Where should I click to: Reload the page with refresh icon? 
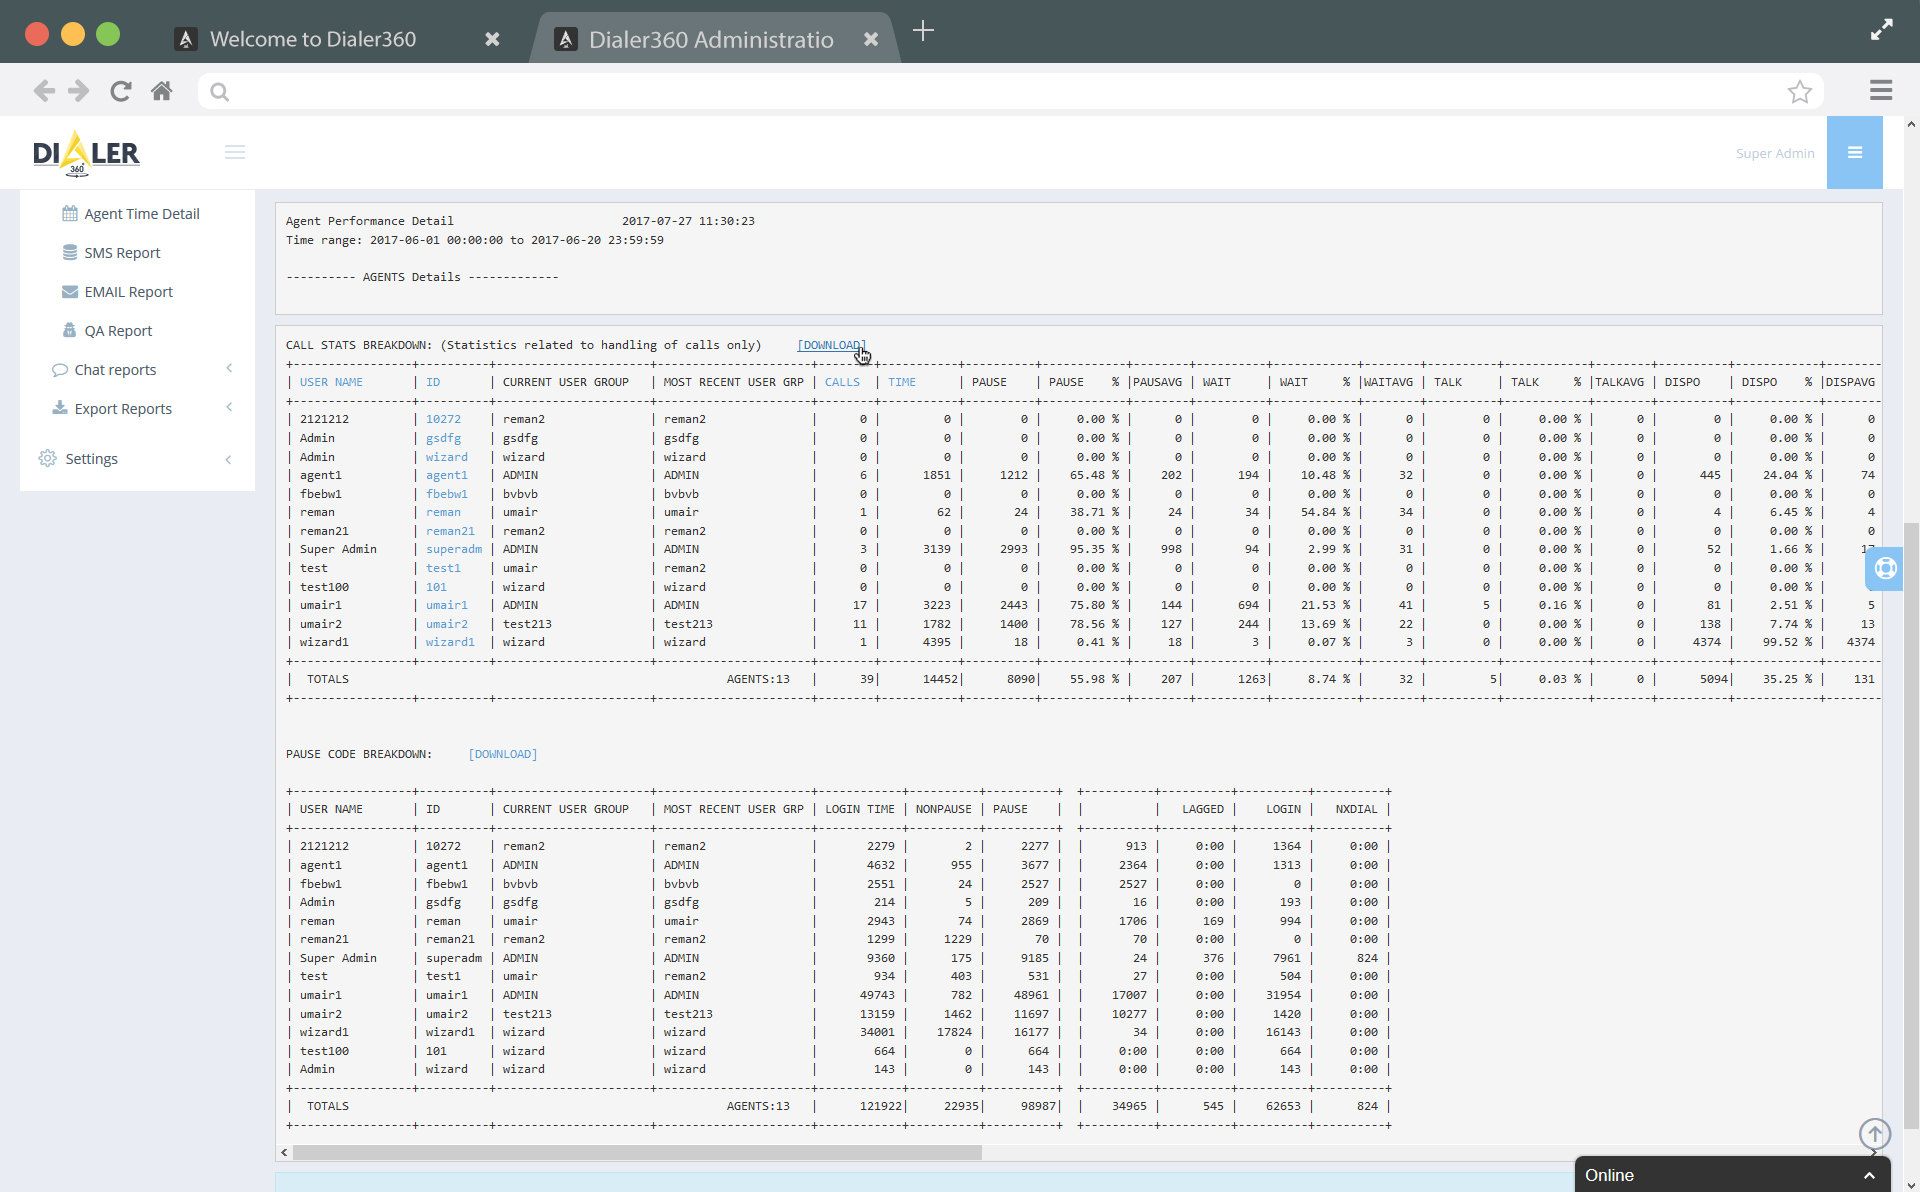coord(121,91)
